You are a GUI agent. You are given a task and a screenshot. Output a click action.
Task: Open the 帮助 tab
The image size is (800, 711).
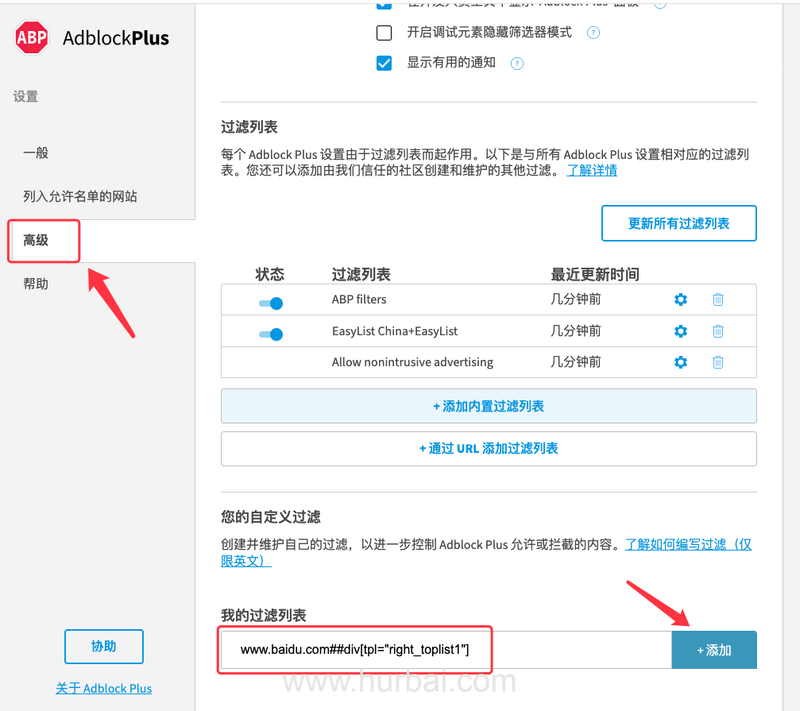pyautogui.click(x=36, y=284)
